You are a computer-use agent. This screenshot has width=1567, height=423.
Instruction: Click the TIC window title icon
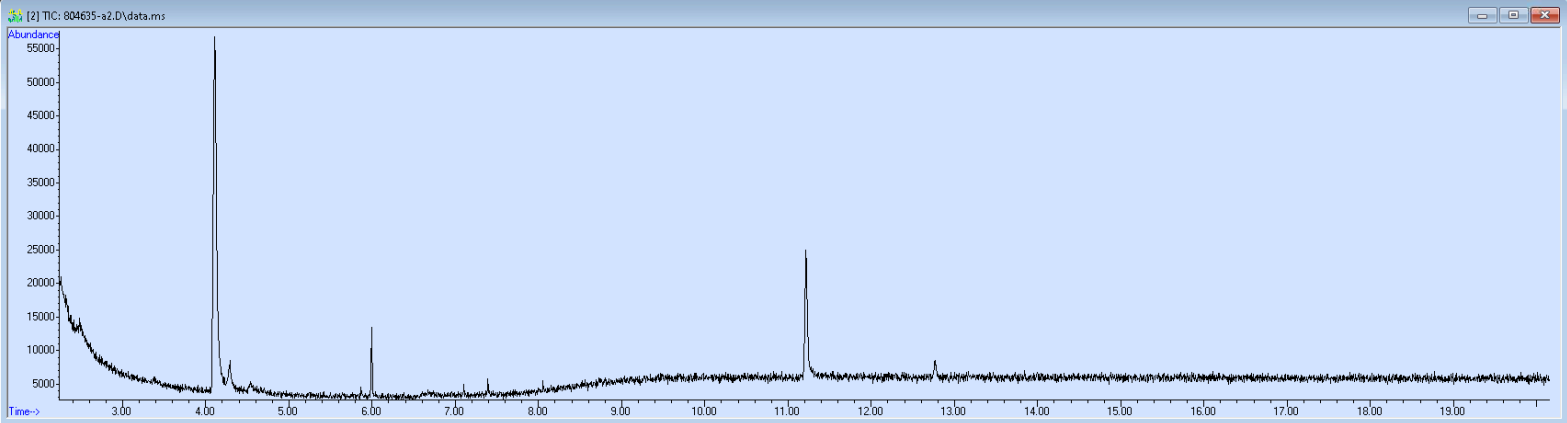[15, 15]
